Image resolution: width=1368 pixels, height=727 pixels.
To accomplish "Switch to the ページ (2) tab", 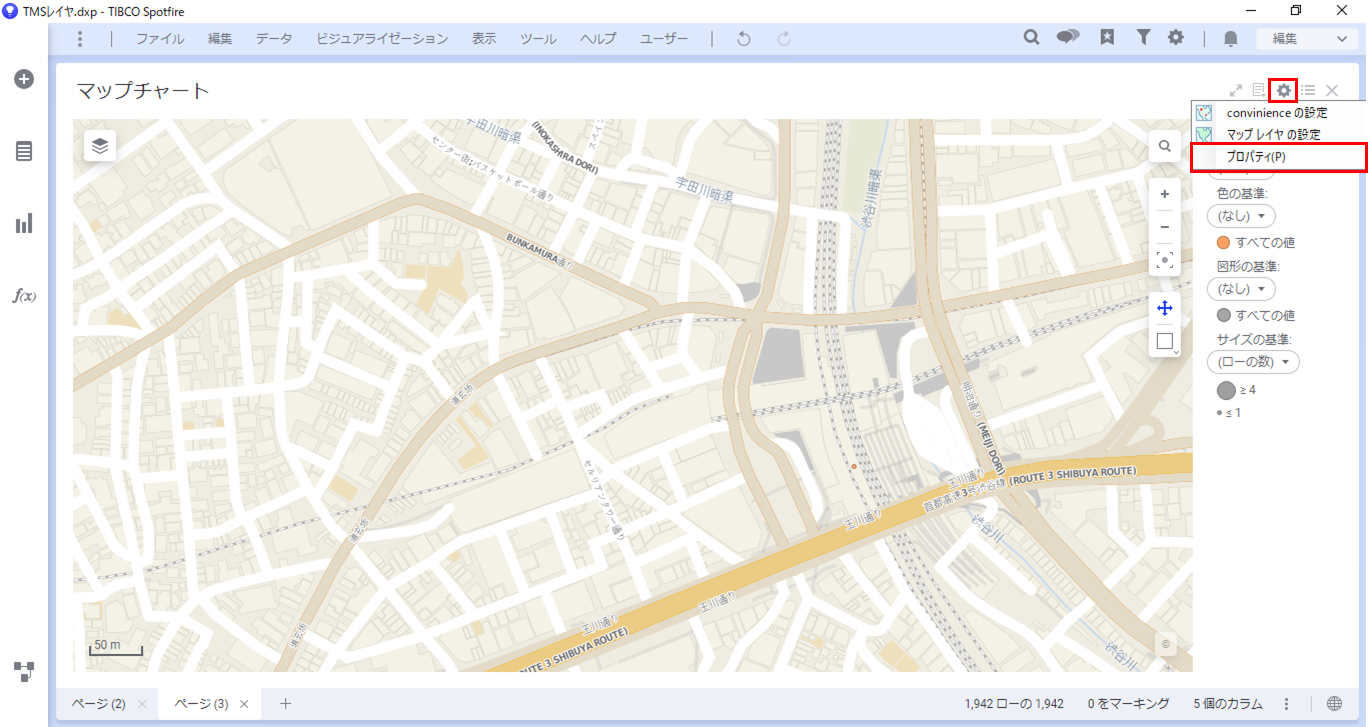I will 98,704.
